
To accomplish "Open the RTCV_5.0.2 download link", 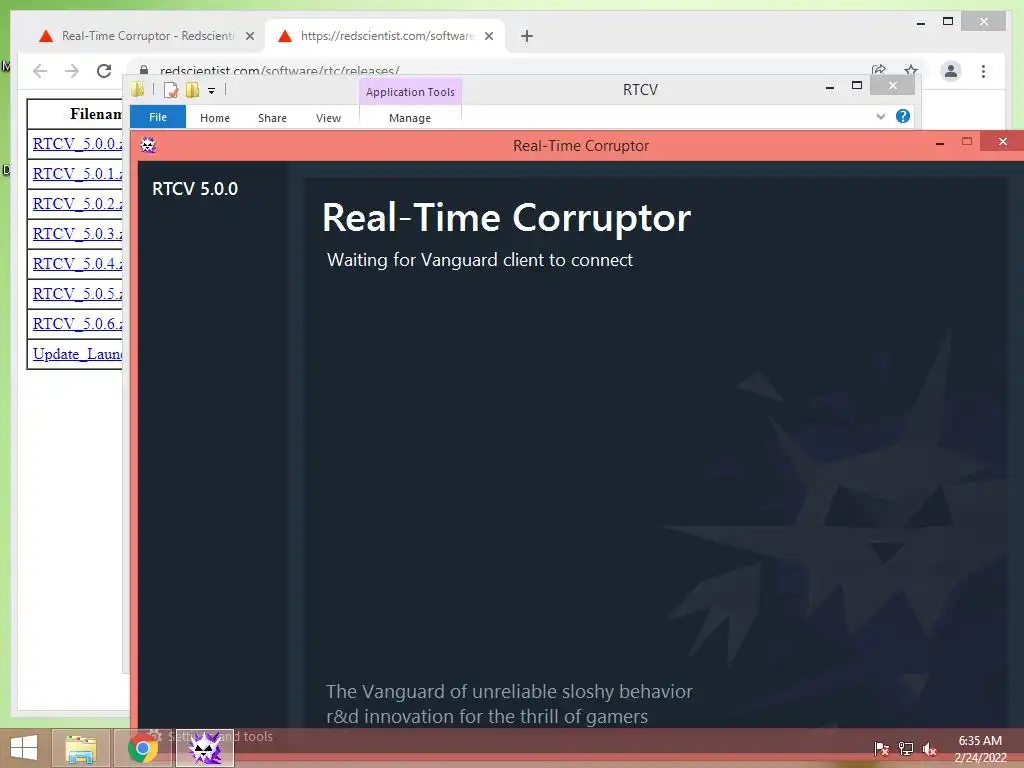I will (x=77, y=204).
